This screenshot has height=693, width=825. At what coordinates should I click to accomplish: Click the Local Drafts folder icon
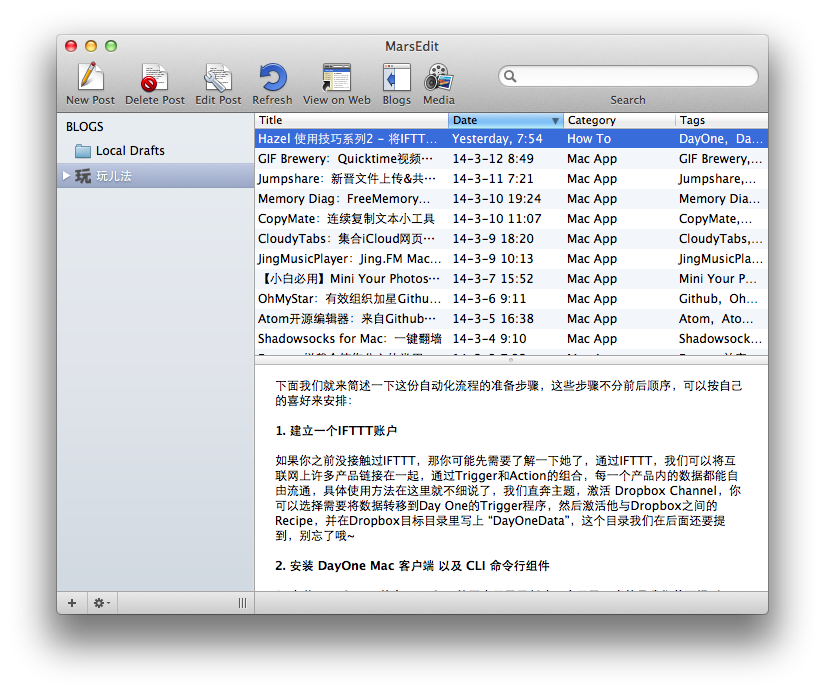83,151
